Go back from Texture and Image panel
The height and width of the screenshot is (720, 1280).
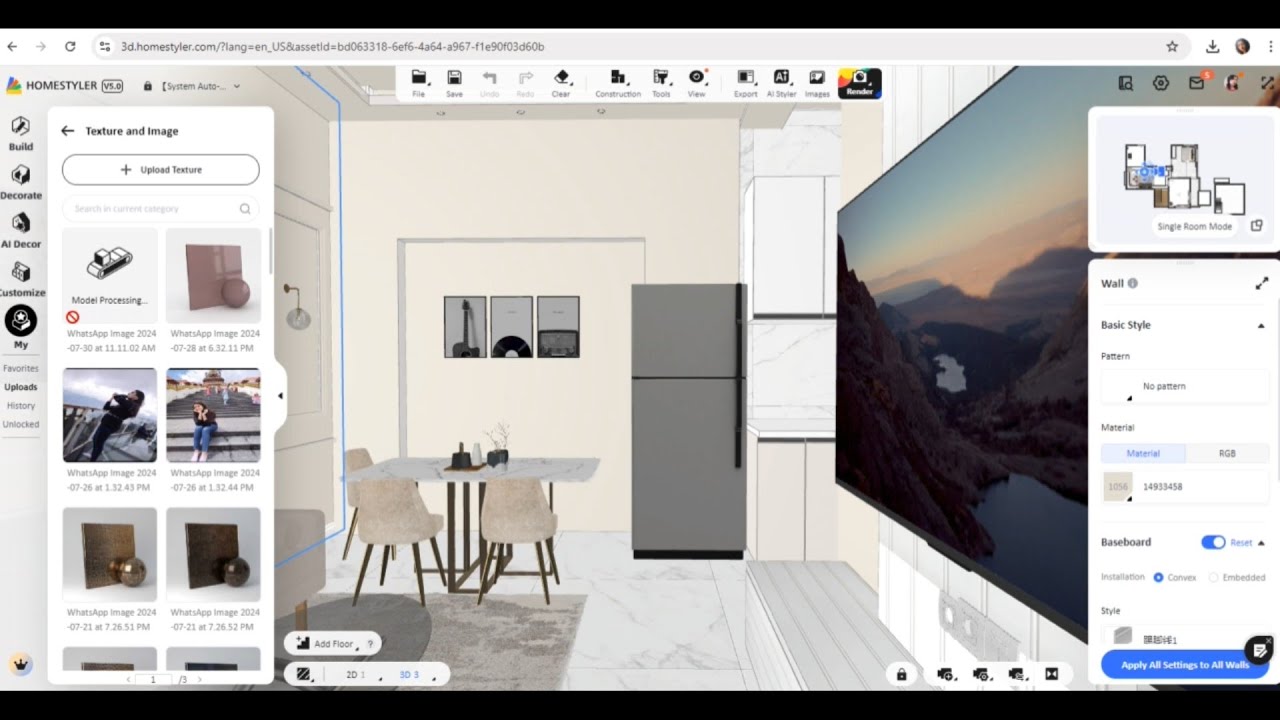67,131
